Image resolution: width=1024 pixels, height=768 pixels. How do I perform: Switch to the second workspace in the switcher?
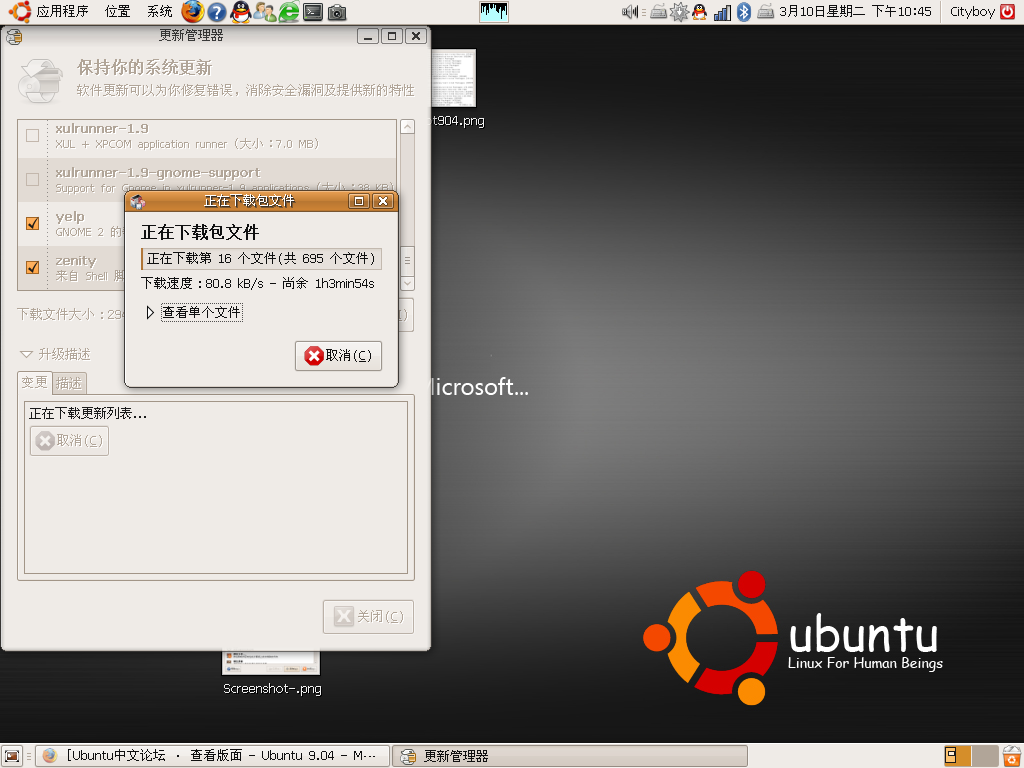click(x=985, y=756)
